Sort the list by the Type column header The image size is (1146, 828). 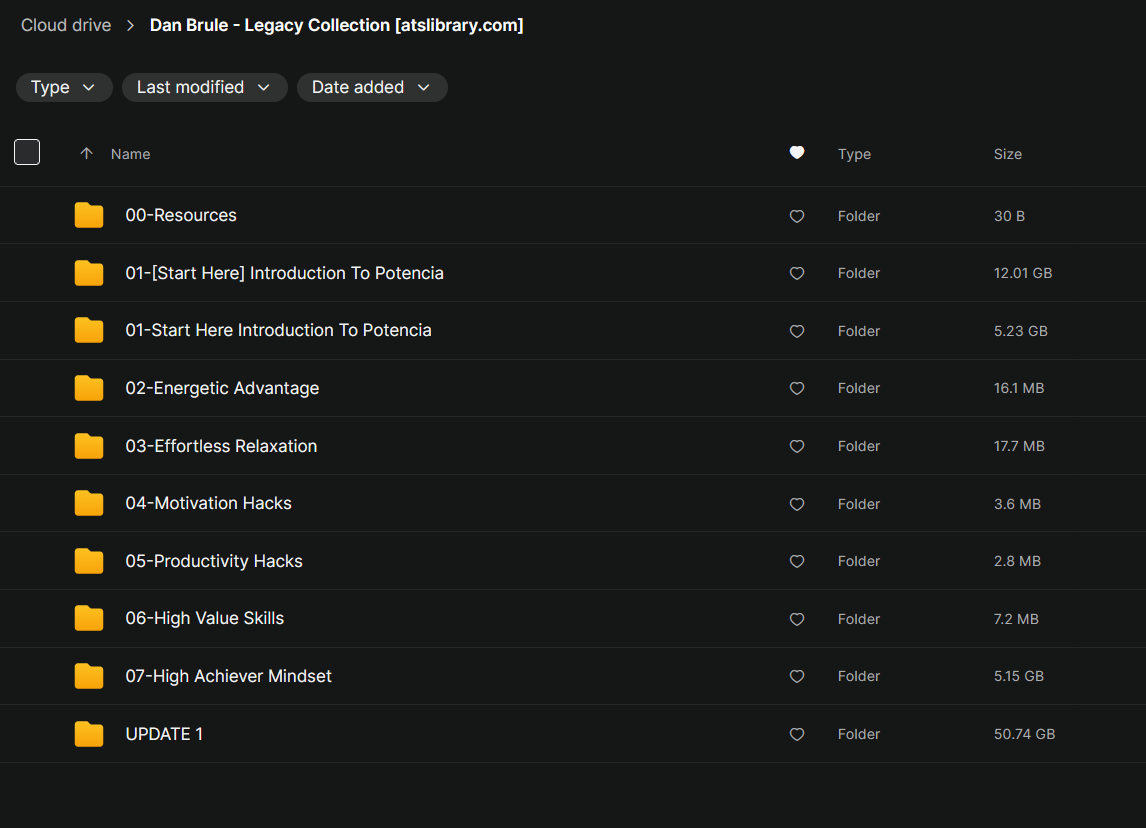click(x=854, y=154)
